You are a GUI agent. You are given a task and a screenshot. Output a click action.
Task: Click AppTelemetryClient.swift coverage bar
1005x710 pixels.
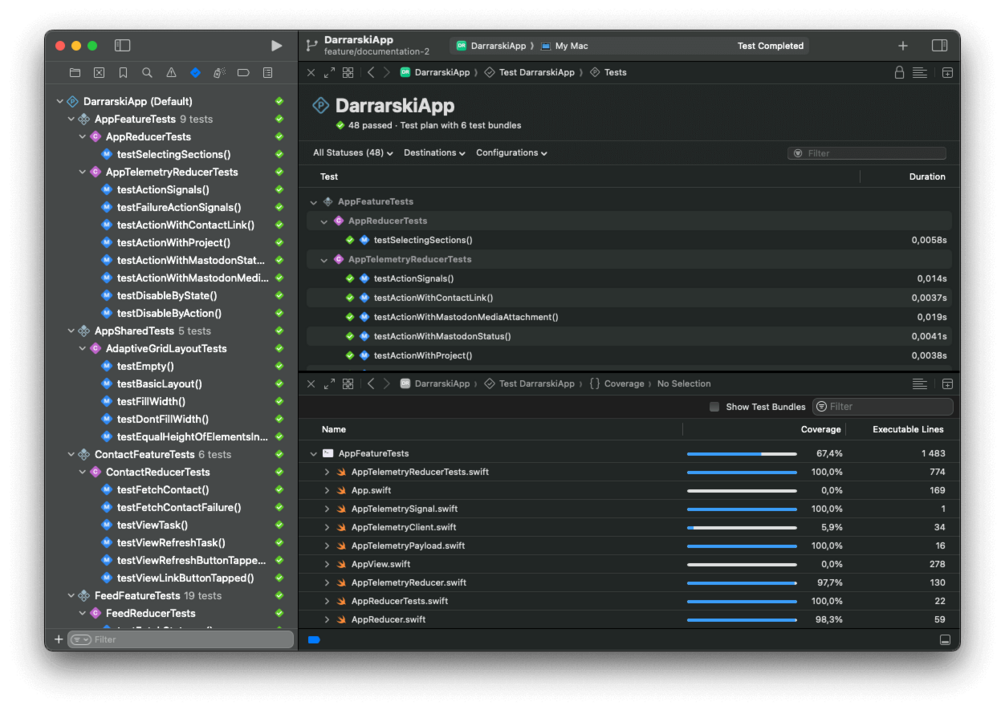coord(742,527)
